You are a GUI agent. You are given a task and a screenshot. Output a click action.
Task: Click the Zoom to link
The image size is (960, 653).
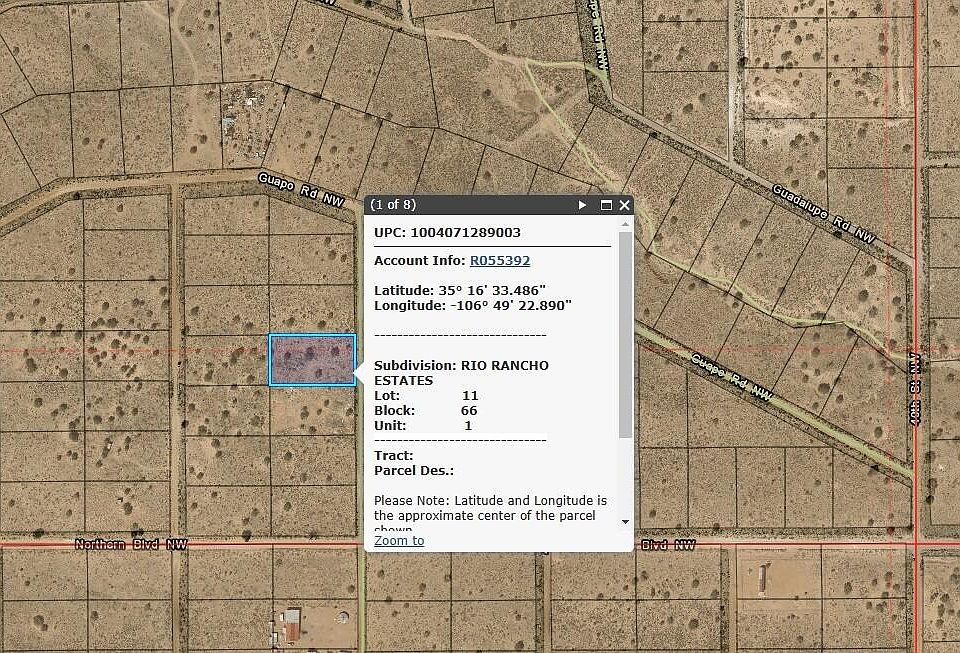[399, 541]
